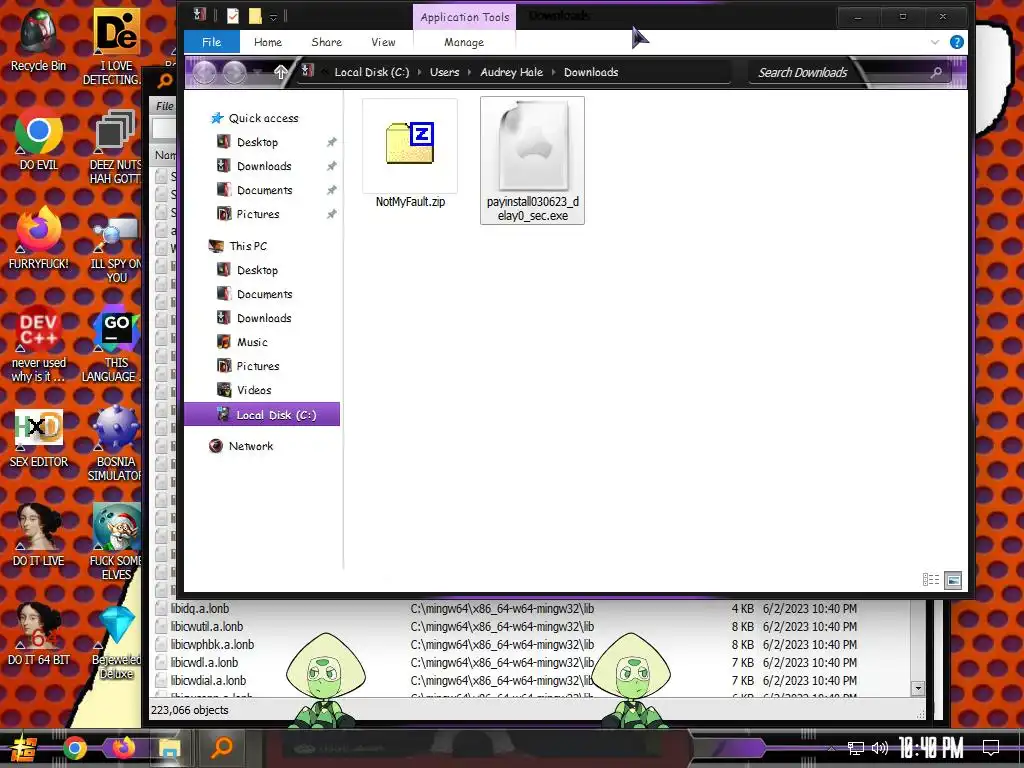Open Desktop under Quick access
The height and width of the screenshot is (768, 1024).
click(x=248, y=142)
